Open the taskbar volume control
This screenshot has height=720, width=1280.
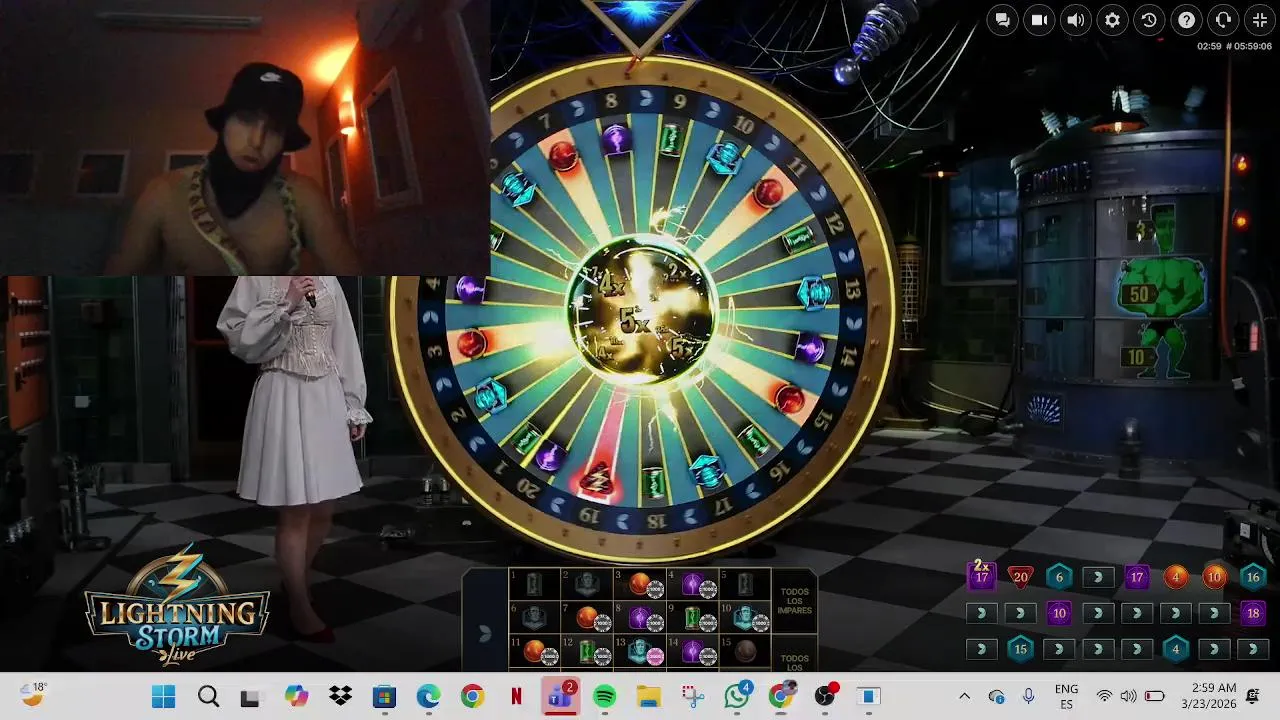(1129, 696)
